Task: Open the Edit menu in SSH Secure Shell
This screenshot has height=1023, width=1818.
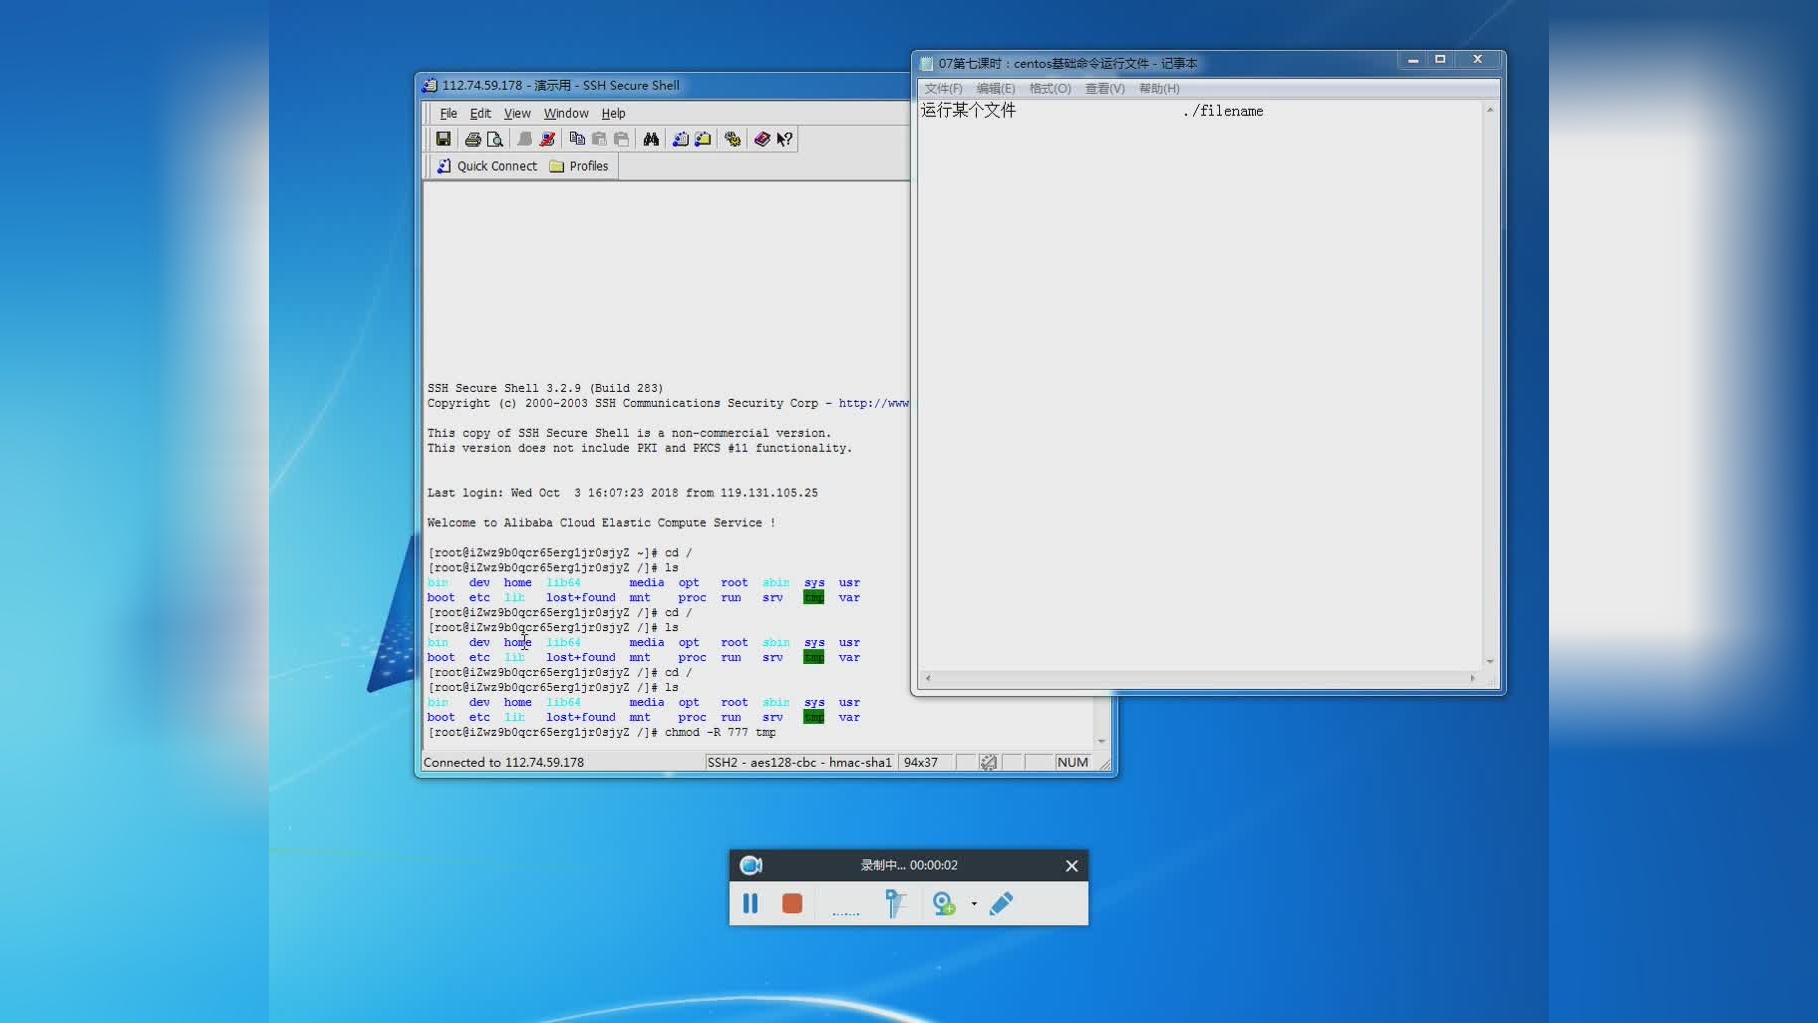Action: point(480,113)
